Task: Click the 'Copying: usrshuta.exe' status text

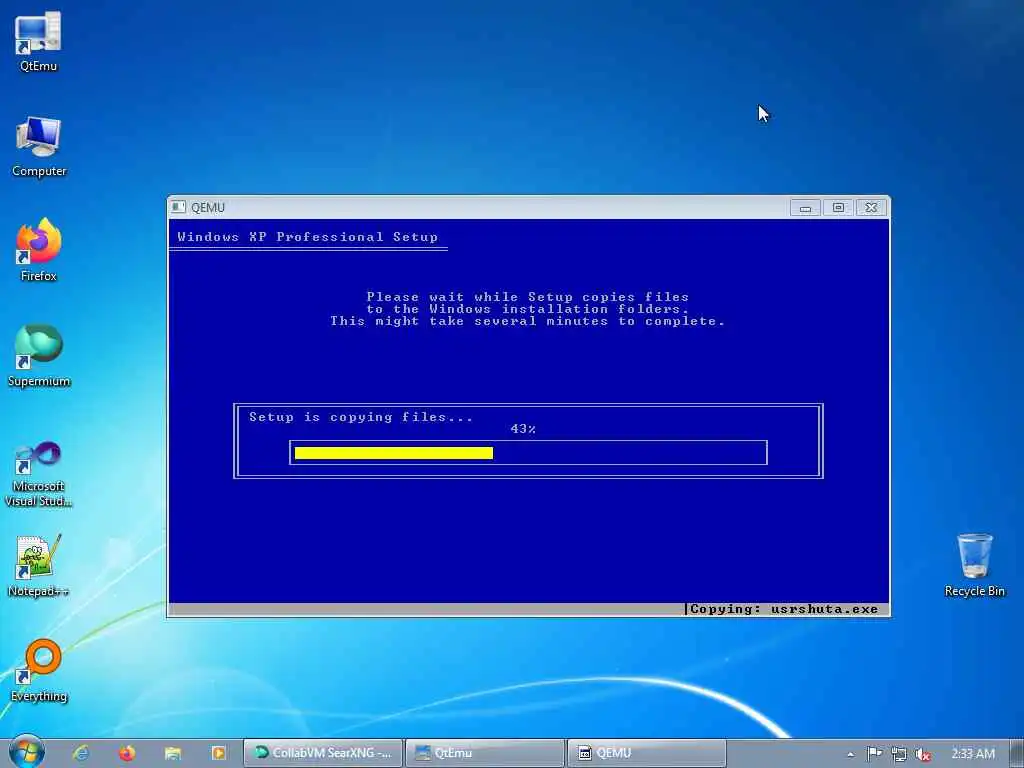Action: (784, 609)
